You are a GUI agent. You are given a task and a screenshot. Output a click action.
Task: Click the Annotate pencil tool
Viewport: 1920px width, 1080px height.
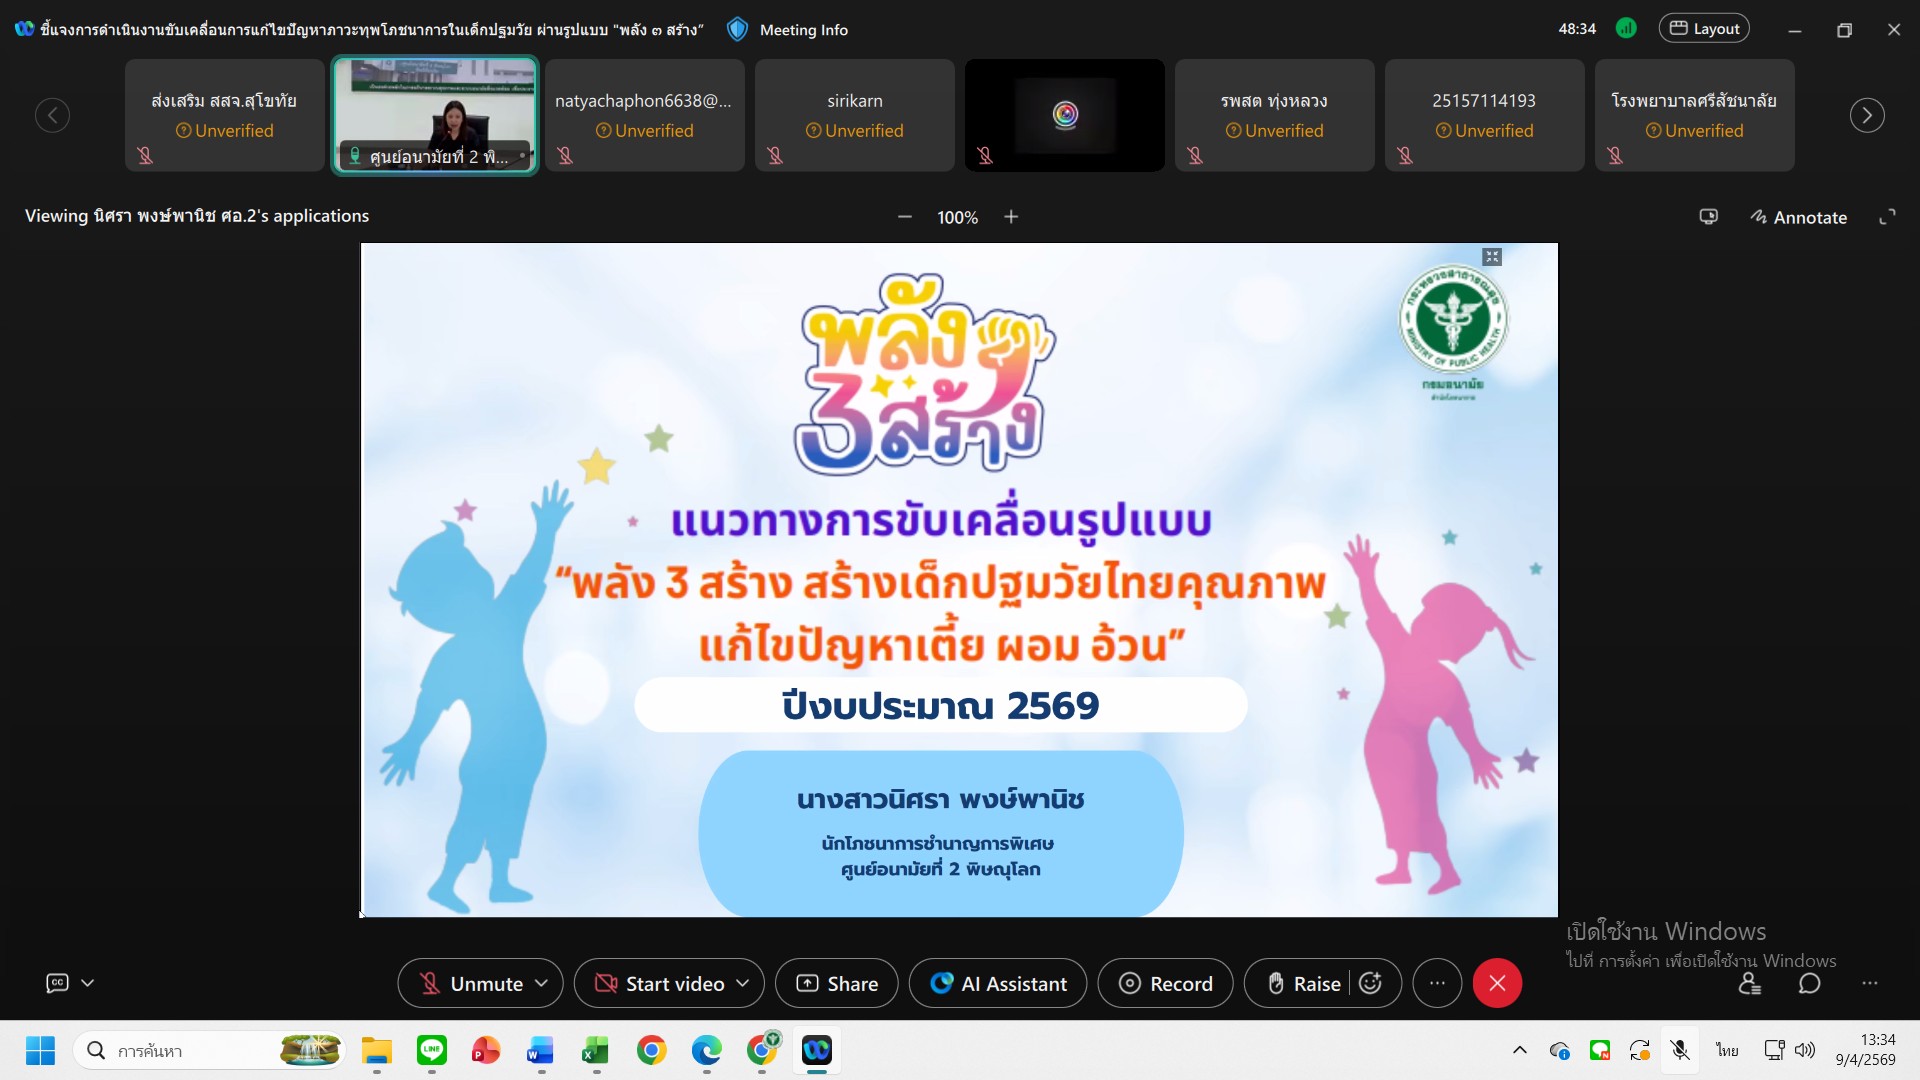(1798, 217)
